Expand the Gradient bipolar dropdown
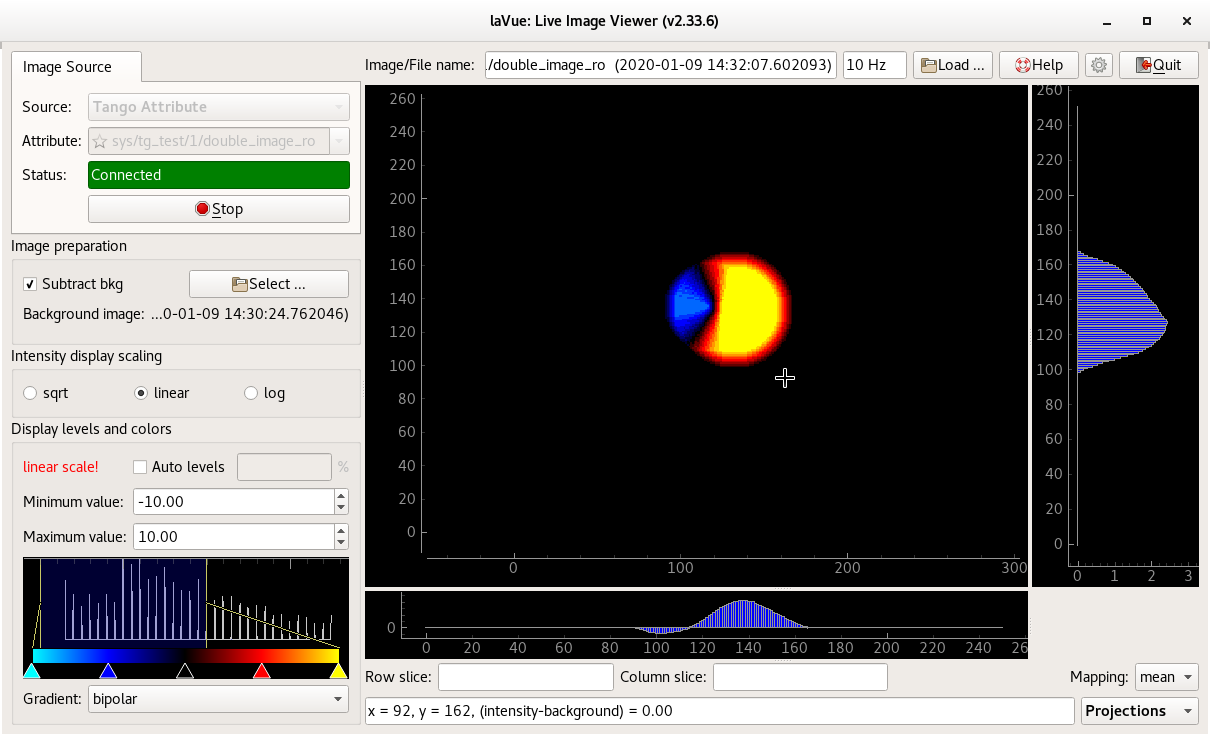This screenshot has width=1210, height=736. 218,699
